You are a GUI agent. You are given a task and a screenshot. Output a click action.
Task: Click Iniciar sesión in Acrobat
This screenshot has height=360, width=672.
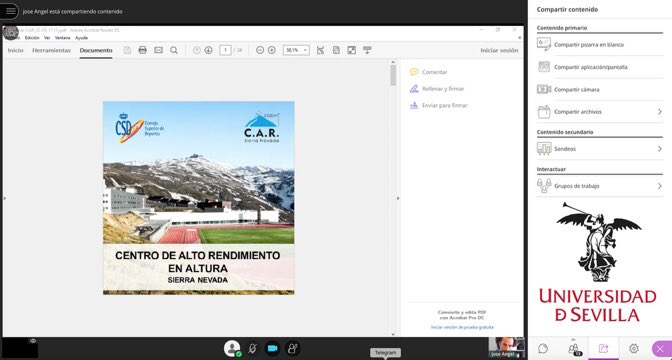499,50
